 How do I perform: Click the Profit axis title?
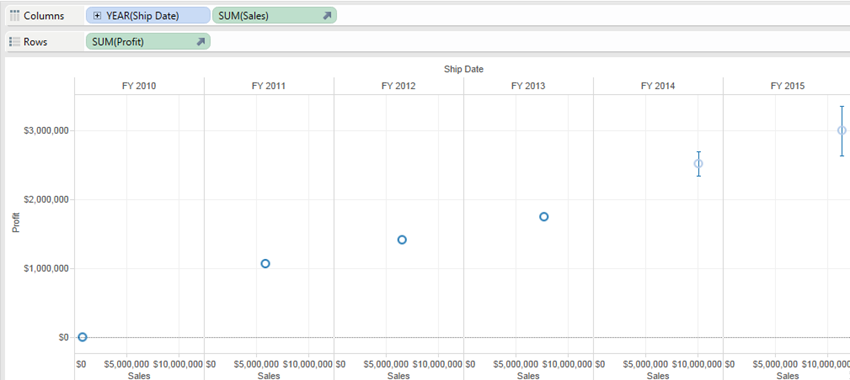(x=16, y=222)
